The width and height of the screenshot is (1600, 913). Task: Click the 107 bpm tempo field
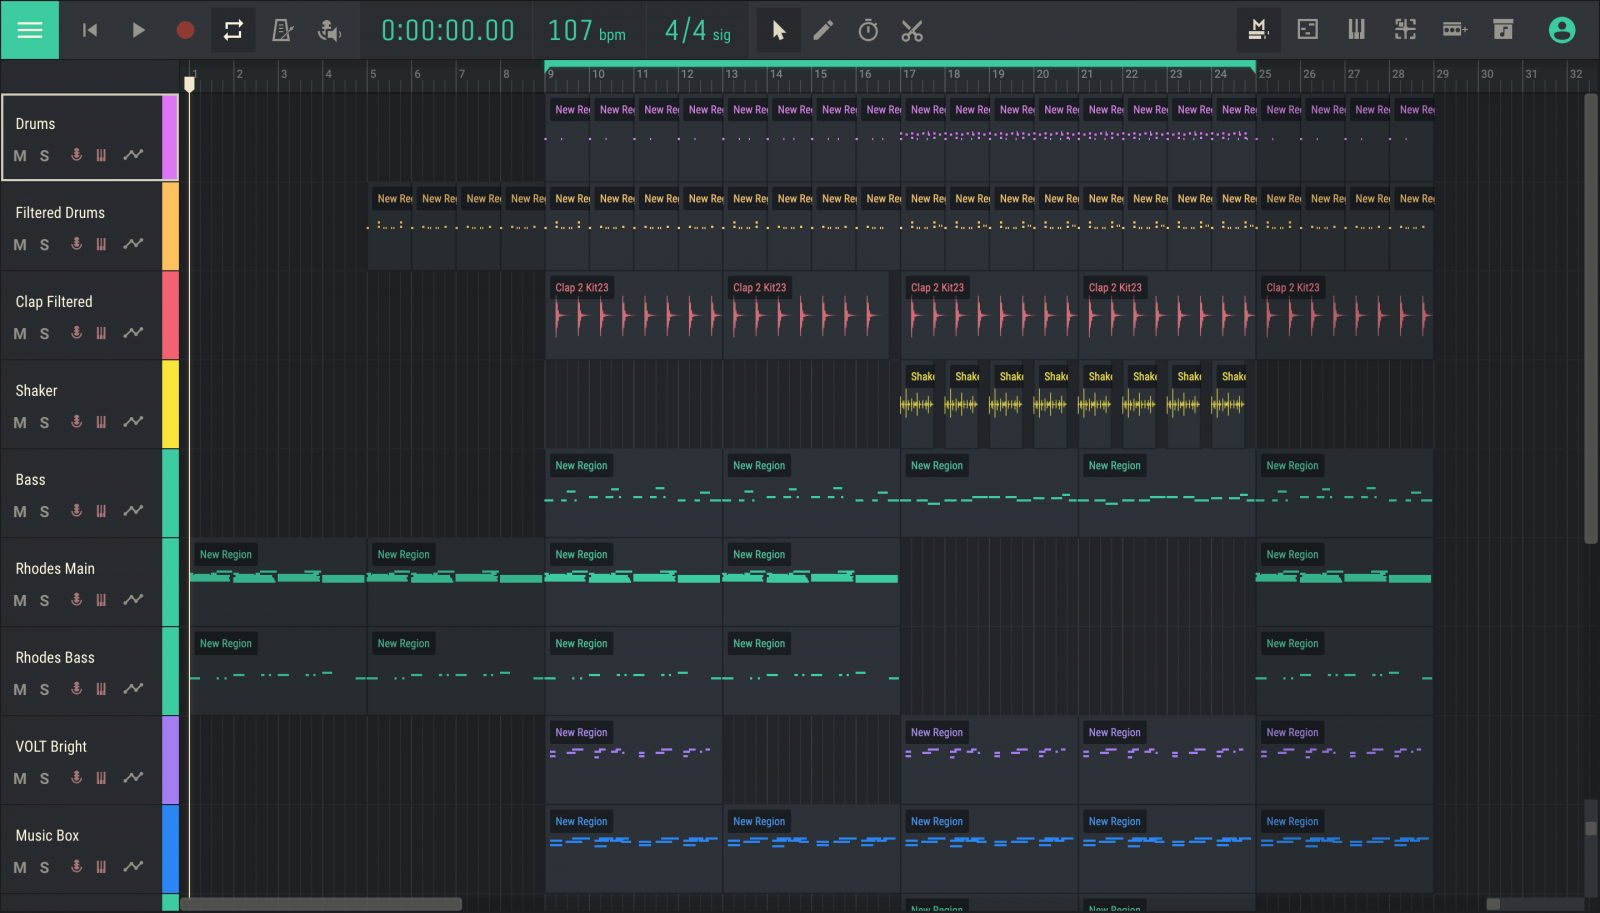[586, 31]
